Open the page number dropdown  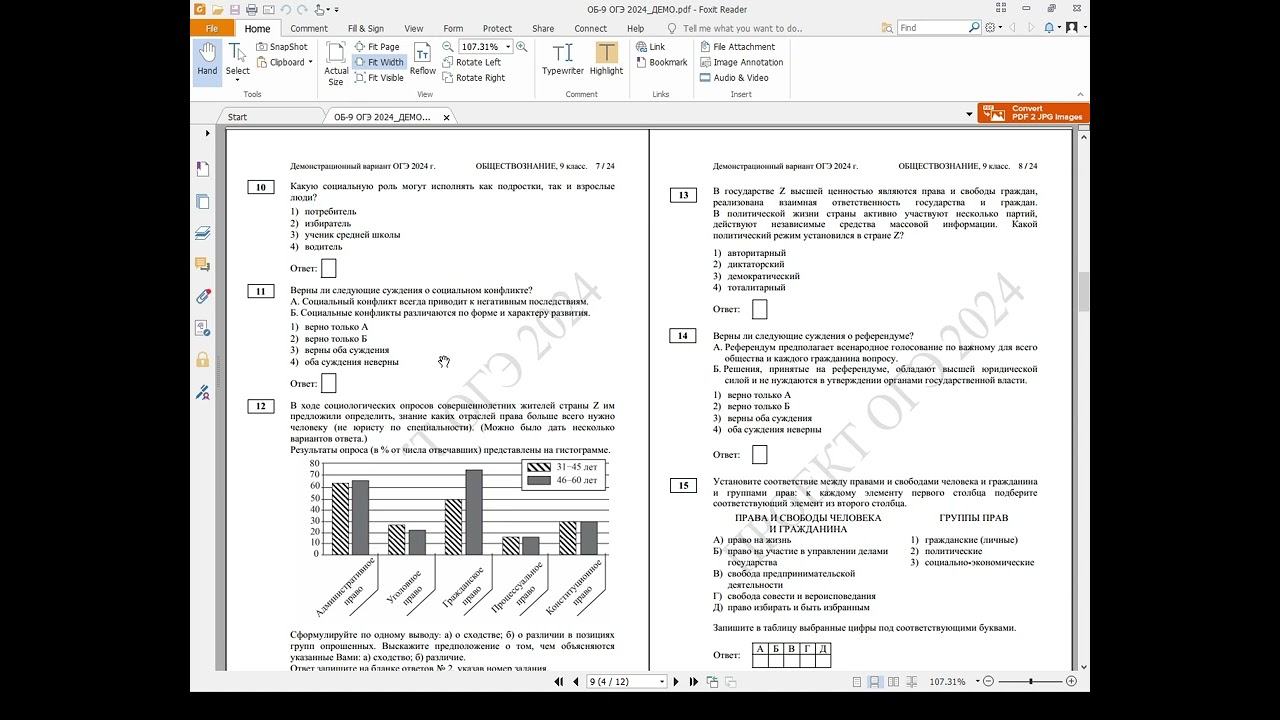(661, 682)
